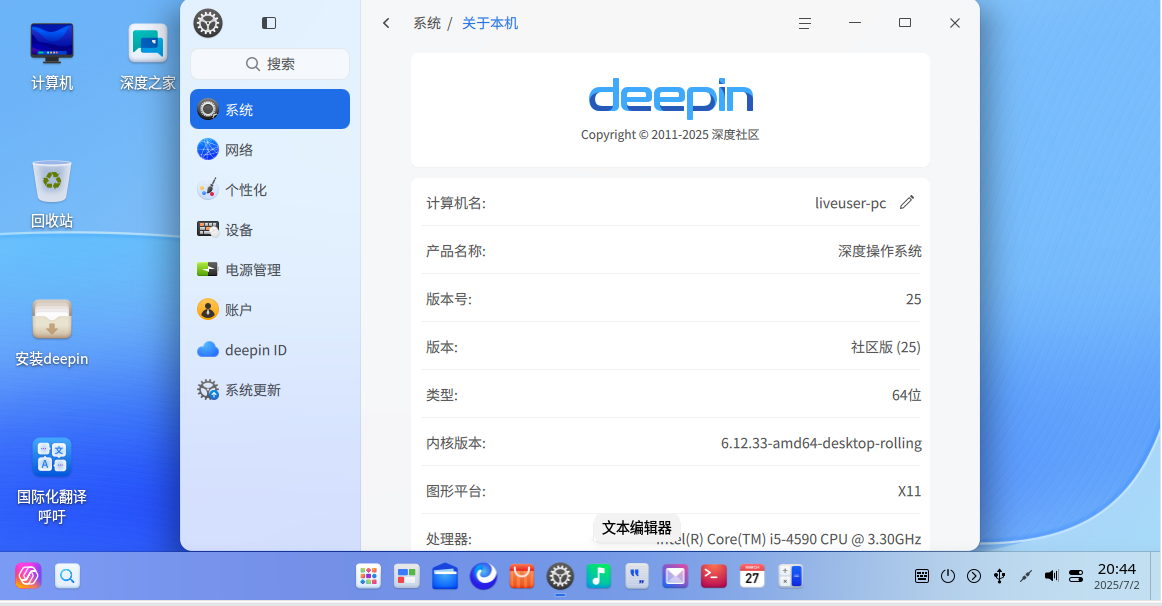Launch the music player from the dock

click(x=599, y=576)
